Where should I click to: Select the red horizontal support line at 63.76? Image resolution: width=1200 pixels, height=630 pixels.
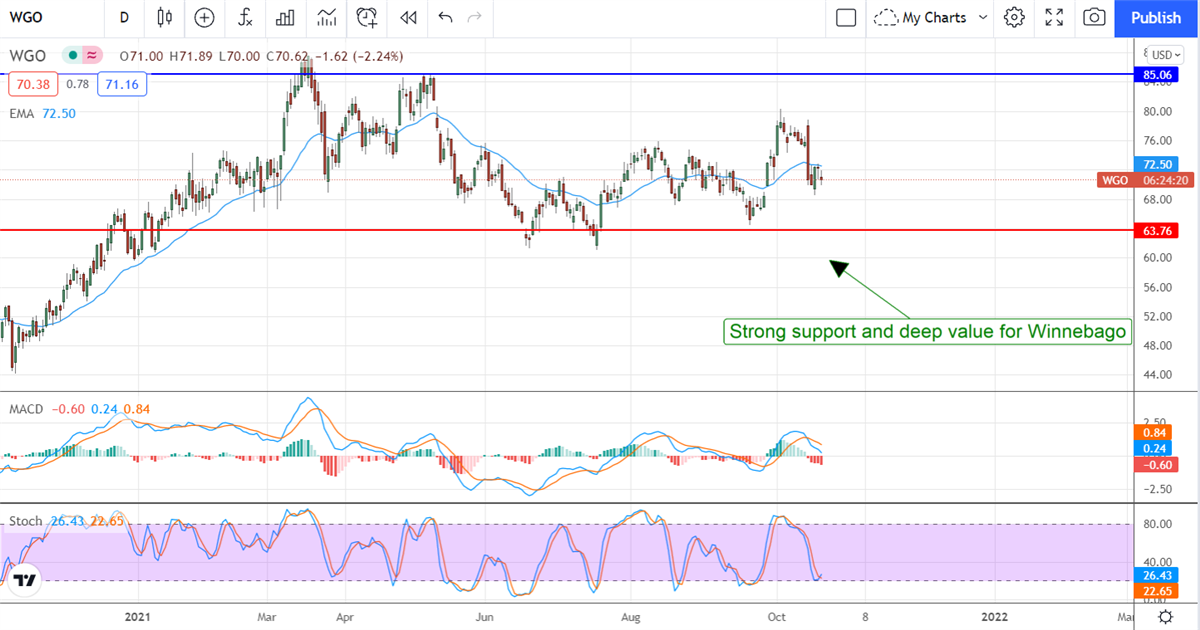click(566, 230)
